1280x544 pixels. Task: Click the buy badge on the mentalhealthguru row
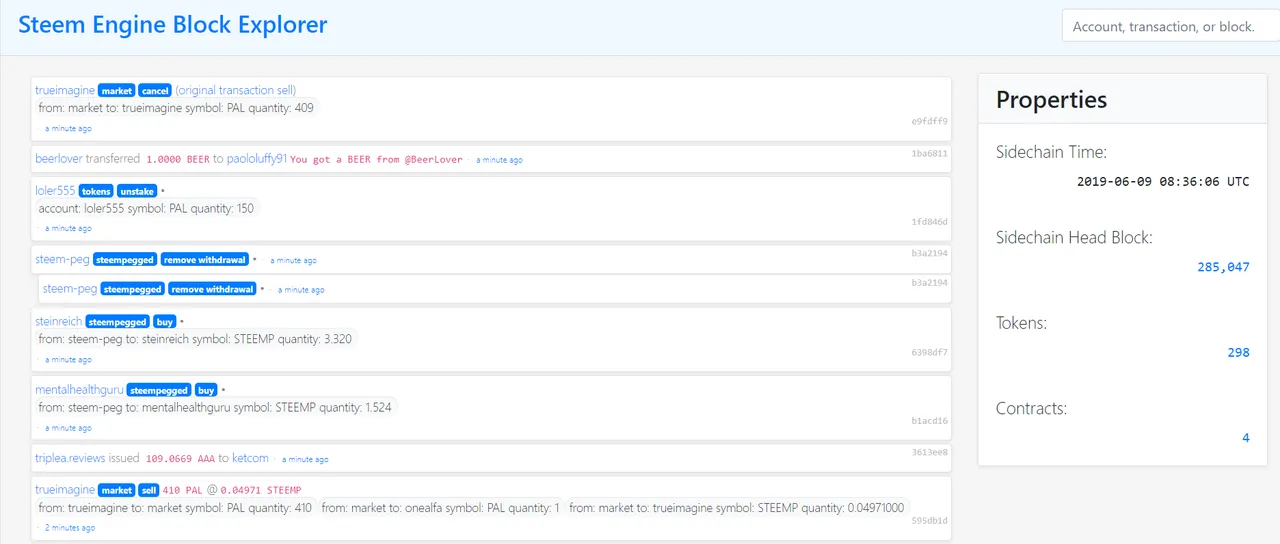[x=205, y=390]
